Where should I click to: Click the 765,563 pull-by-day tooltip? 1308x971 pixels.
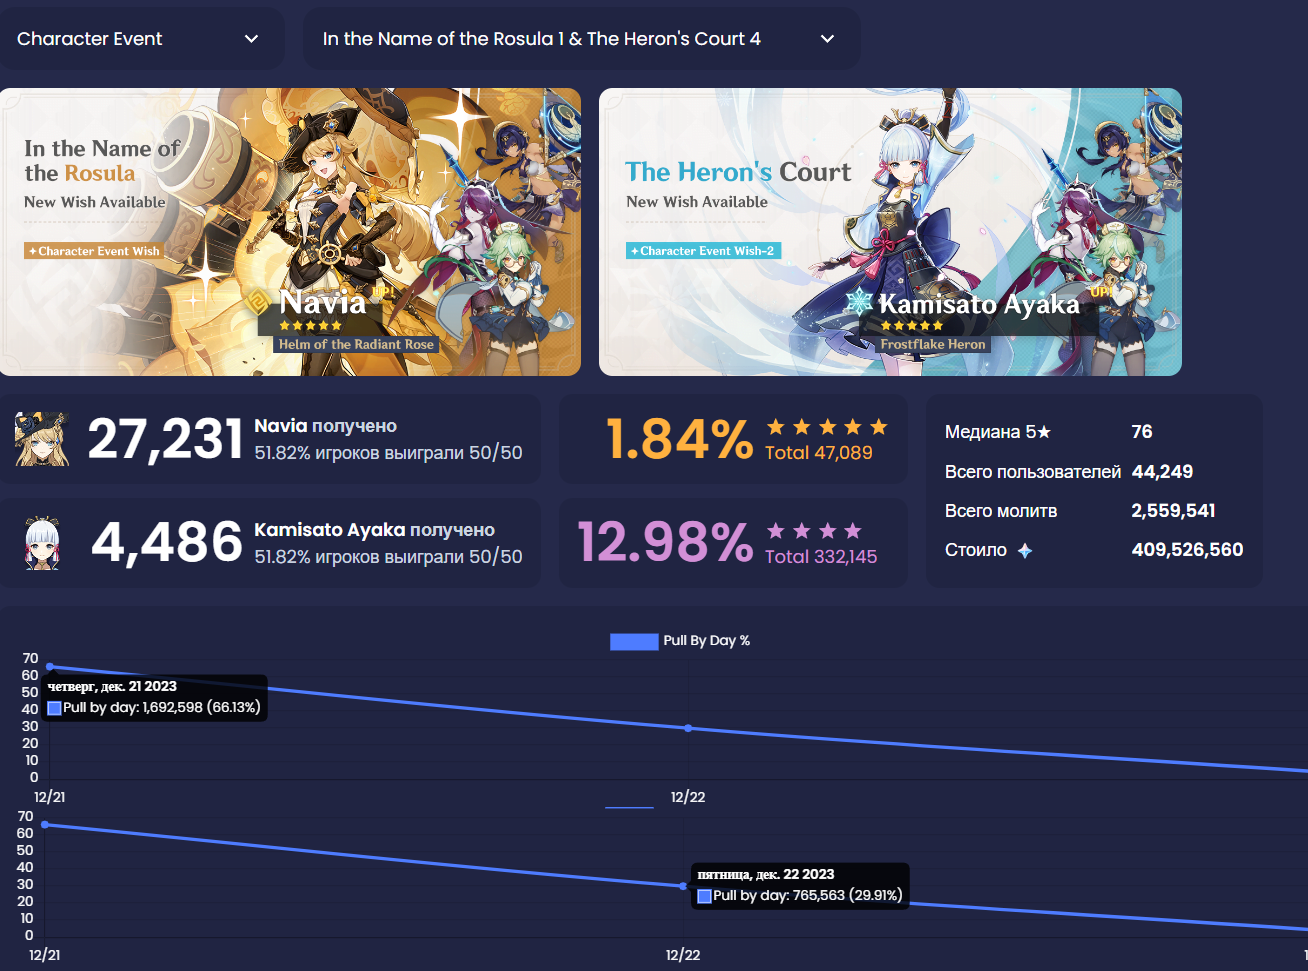(801, 886)
